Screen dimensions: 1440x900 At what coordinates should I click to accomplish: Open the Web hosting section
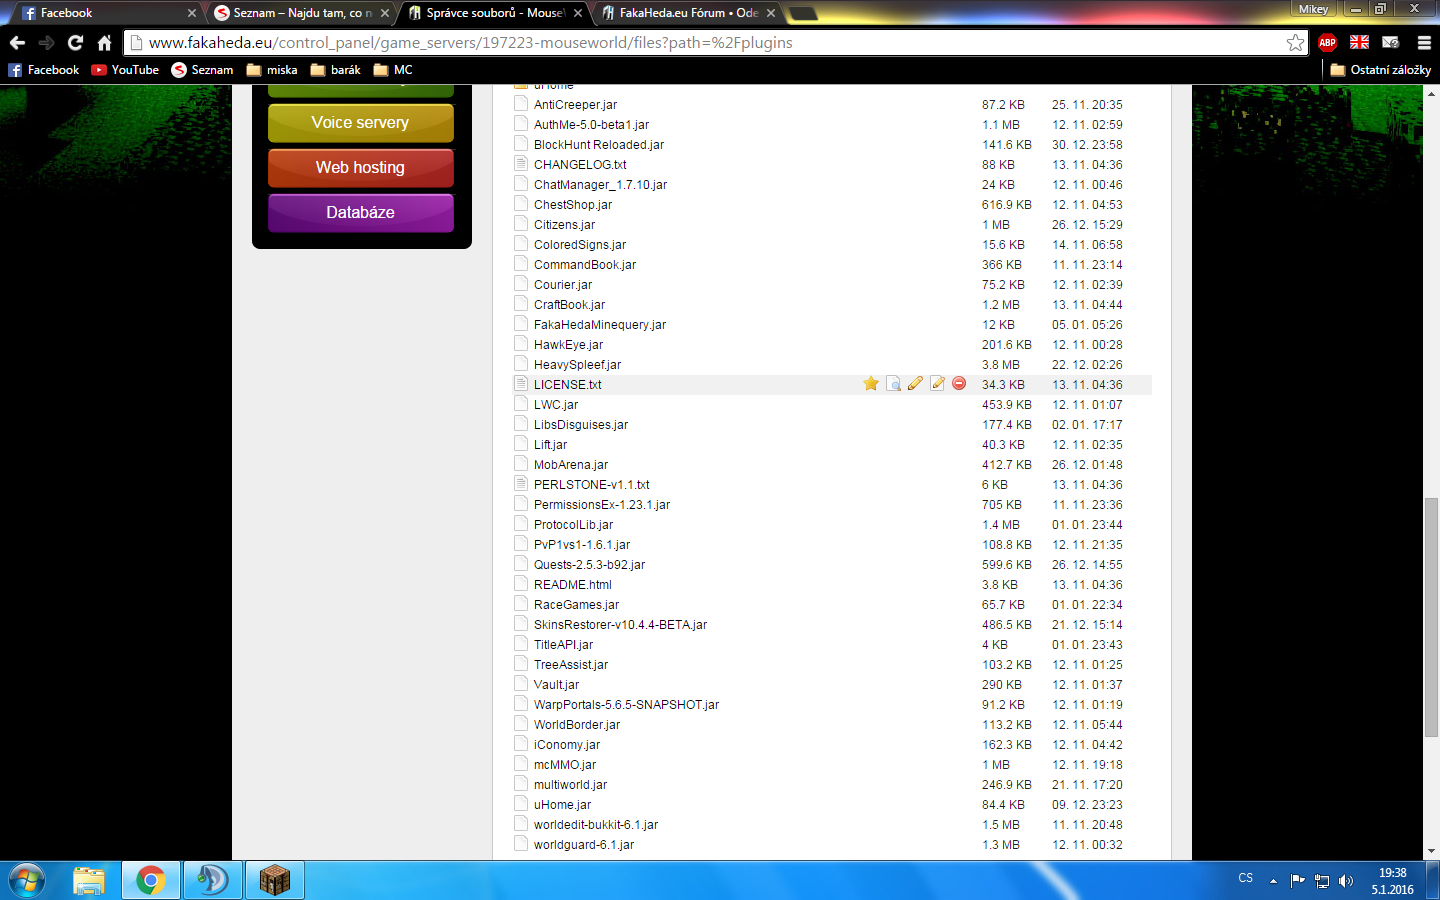360,168
